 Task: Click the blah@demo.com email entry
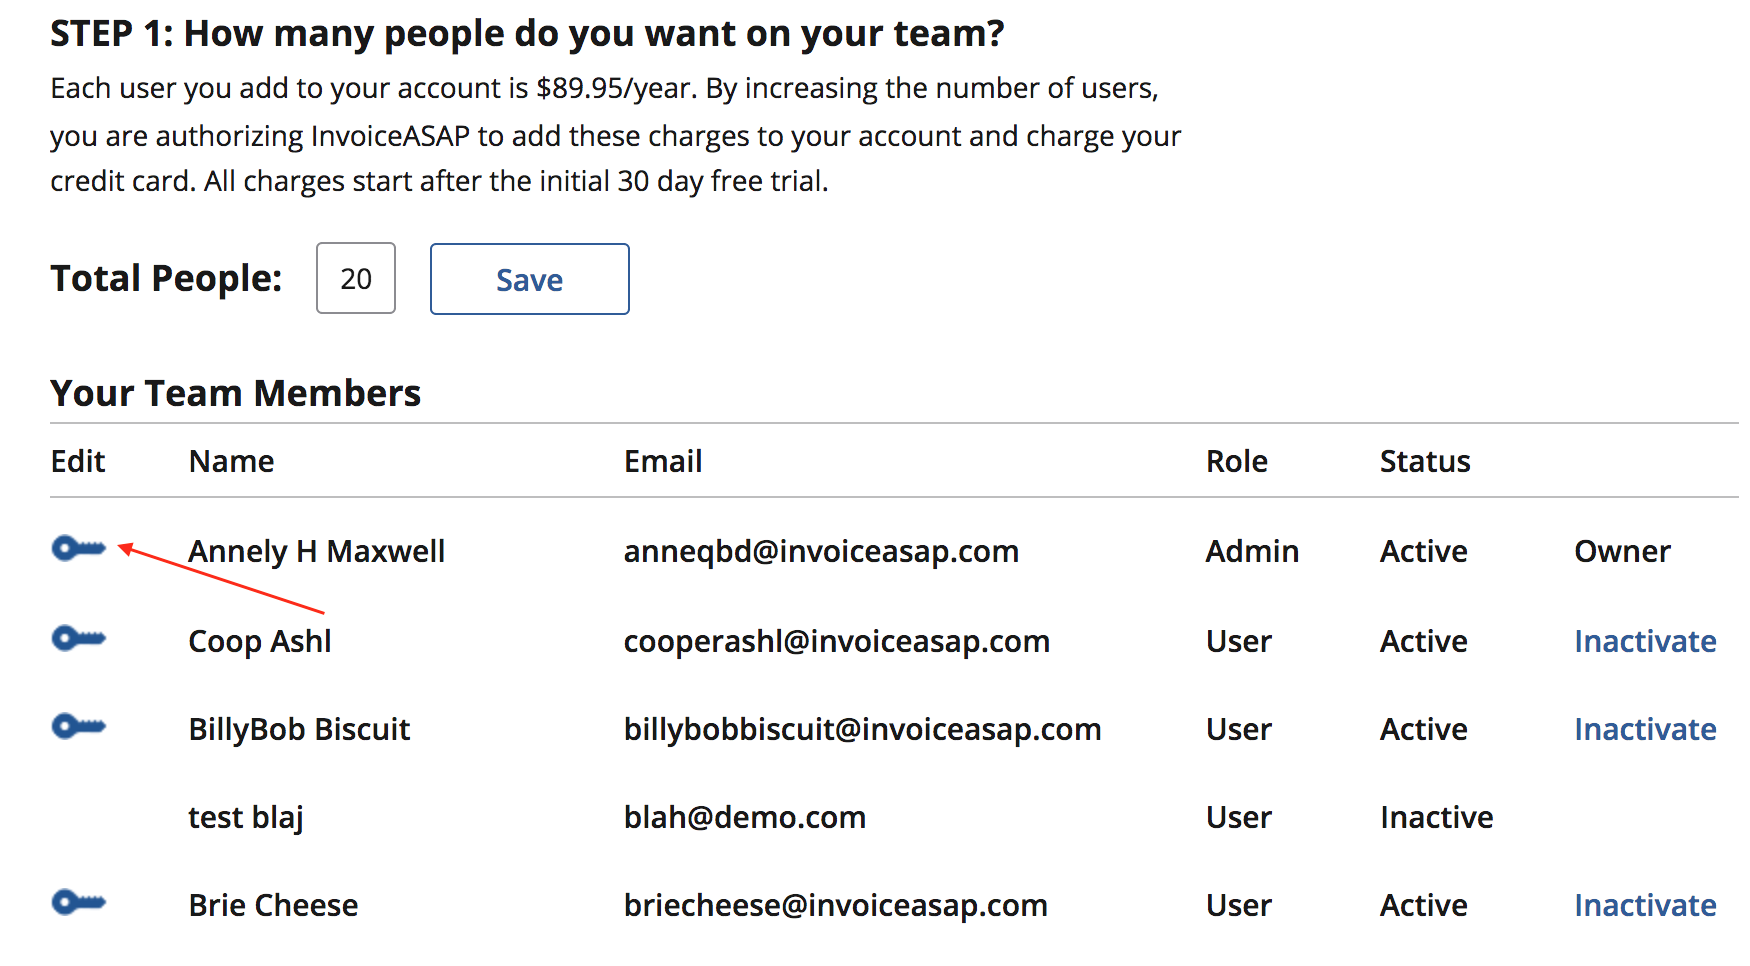click(x=744, y=817)
